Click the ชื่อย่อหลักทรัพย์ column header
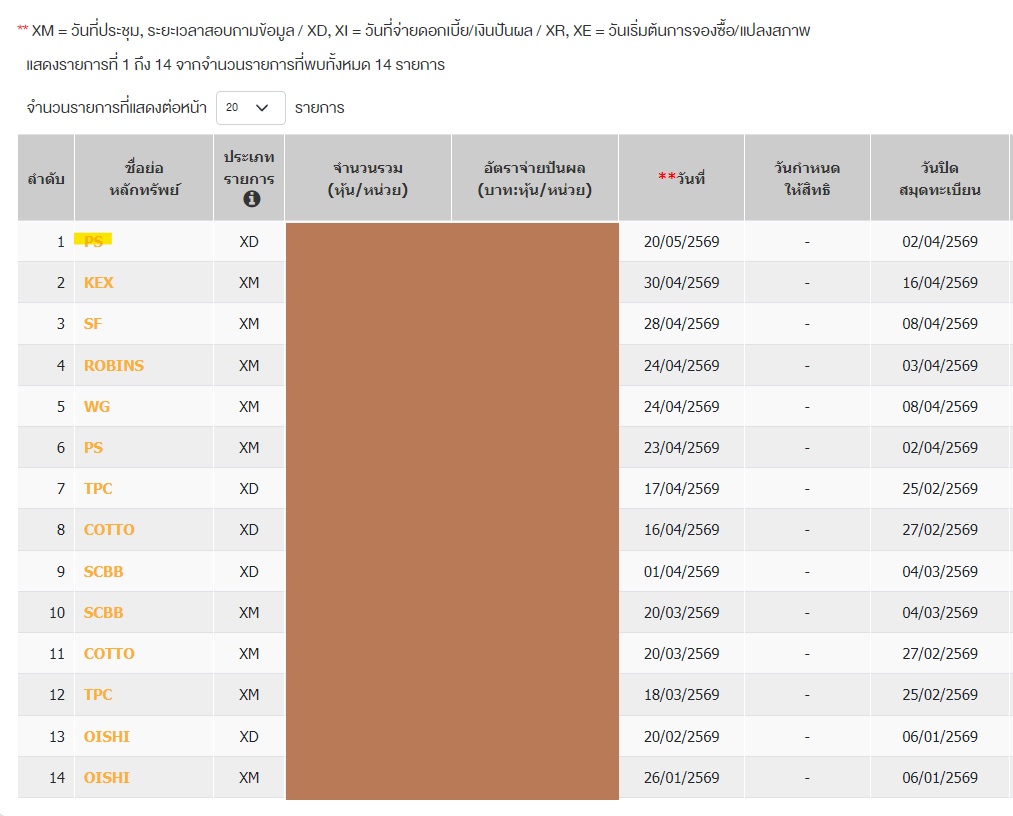This screenshot has height=816, width=1013. (x=144, y=178)
